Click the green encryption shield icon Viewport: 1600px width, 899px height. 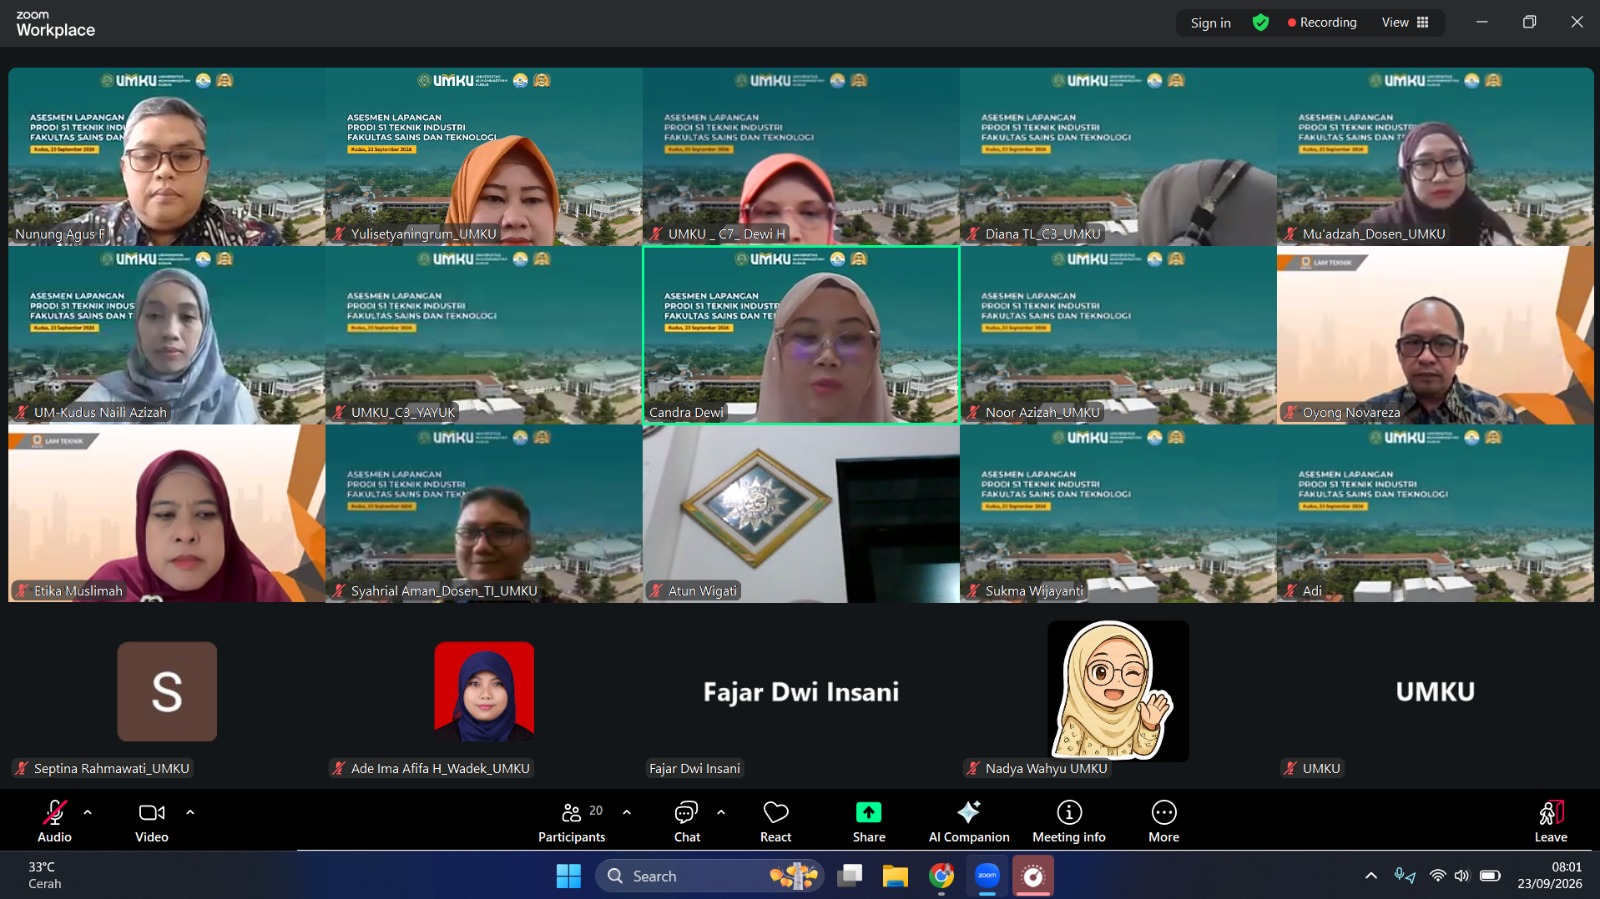[1261, 22]
